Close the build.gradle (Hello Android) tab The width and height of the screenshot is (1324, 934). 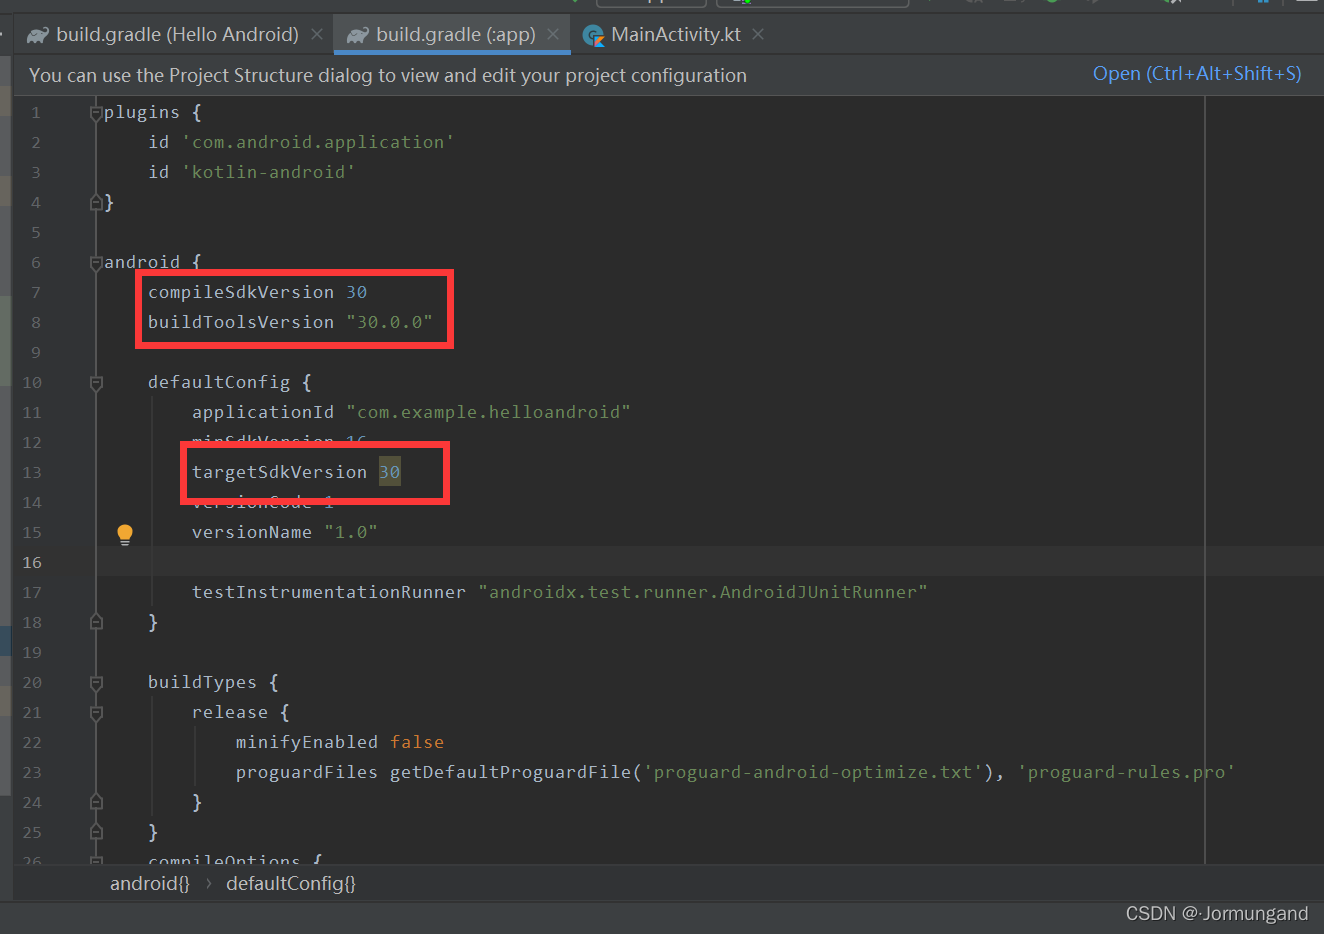pyautogui.click(x=317, y=34)
